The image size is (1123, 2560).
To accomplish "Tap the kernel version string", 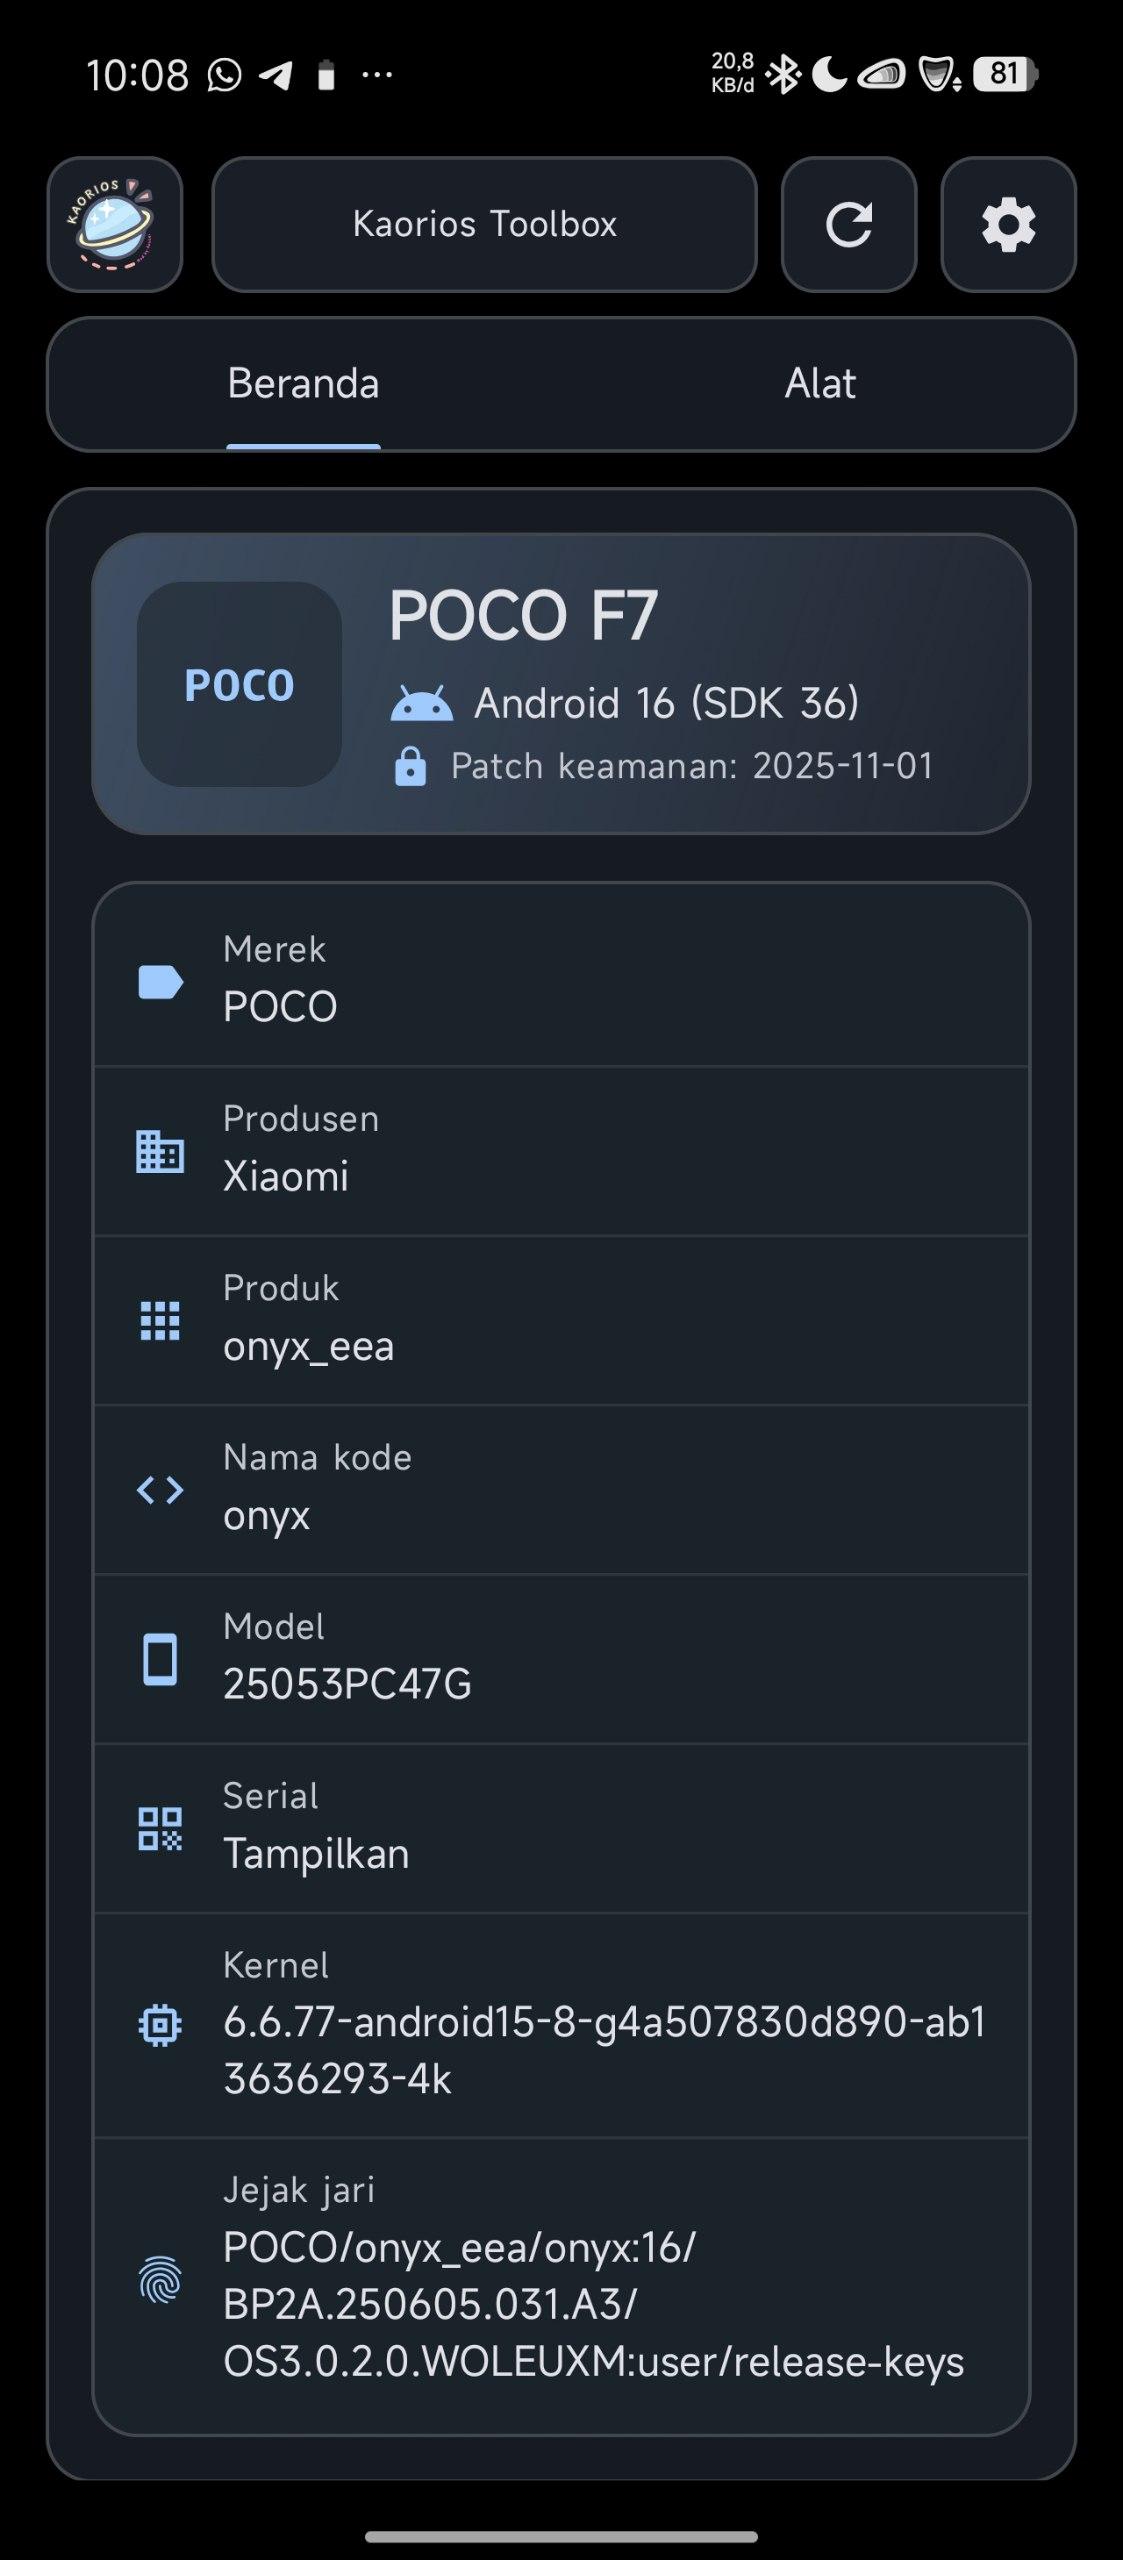I will tap(604, 2050).
